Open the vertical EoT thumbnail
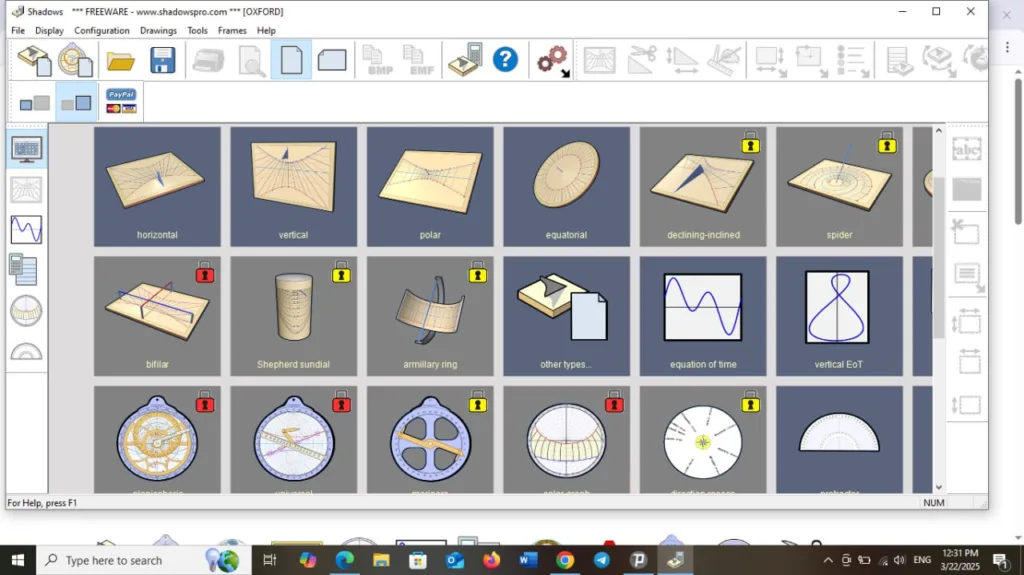This screenshot has height=575, width=1024. coord(840,316)
